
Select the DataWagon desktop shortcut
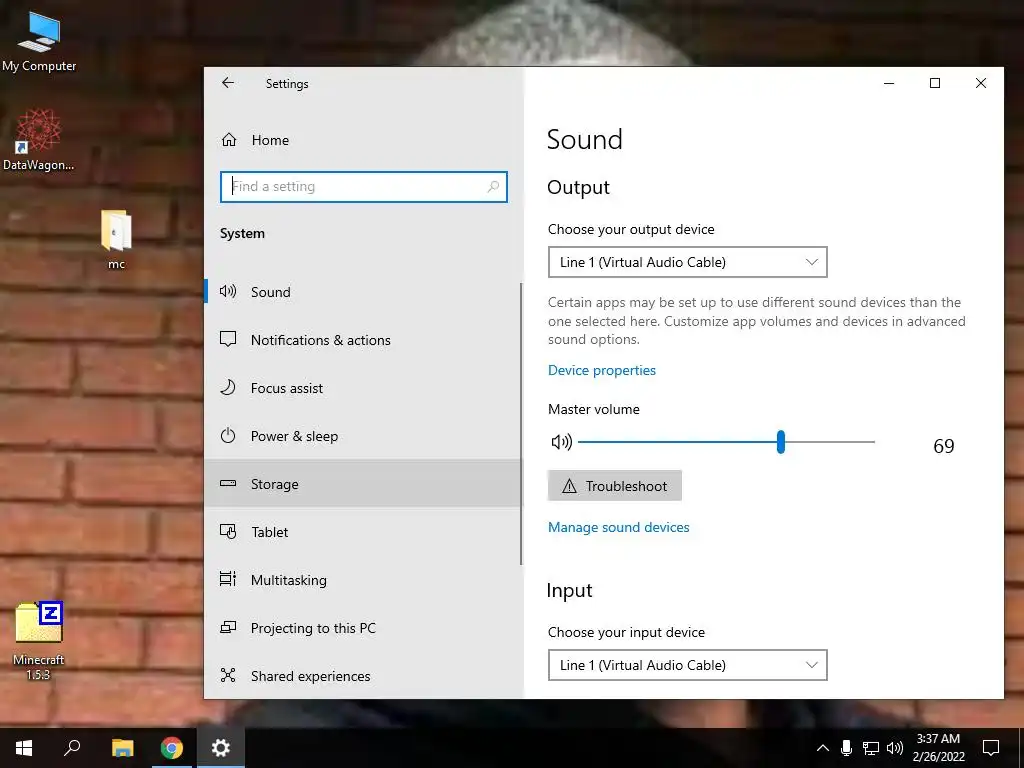tap(39, 140)
